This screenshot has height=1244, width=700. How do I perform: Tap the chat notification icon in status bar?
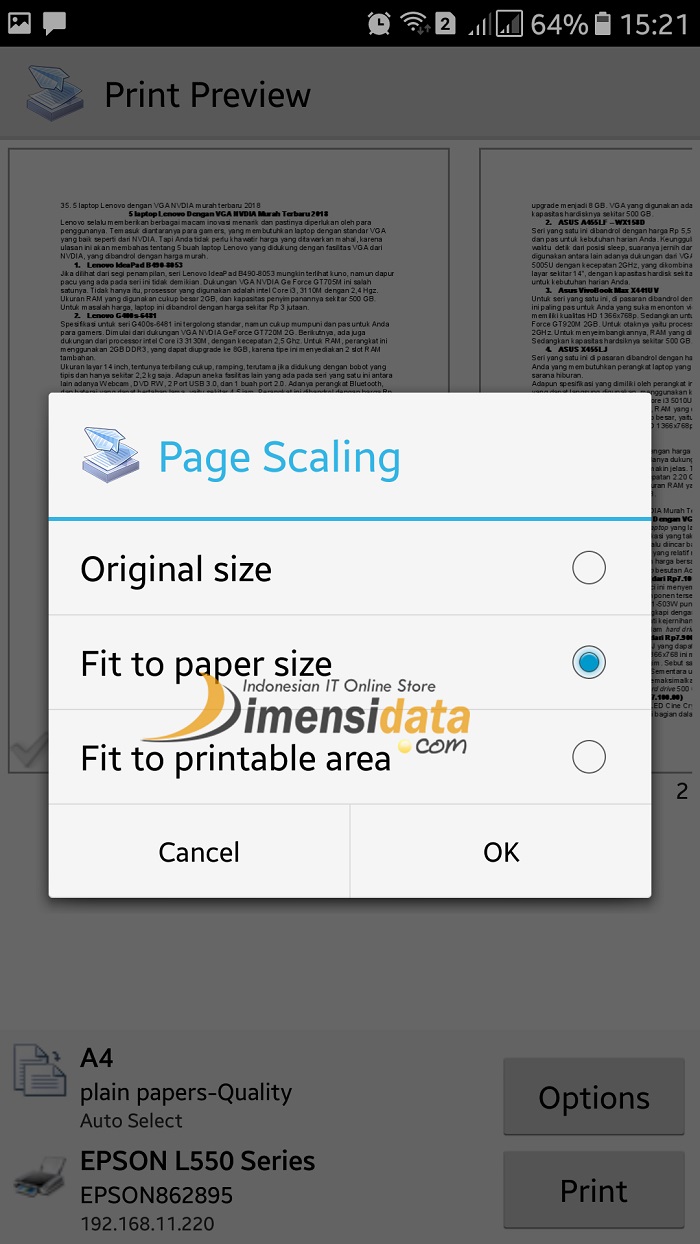(56, 22)
